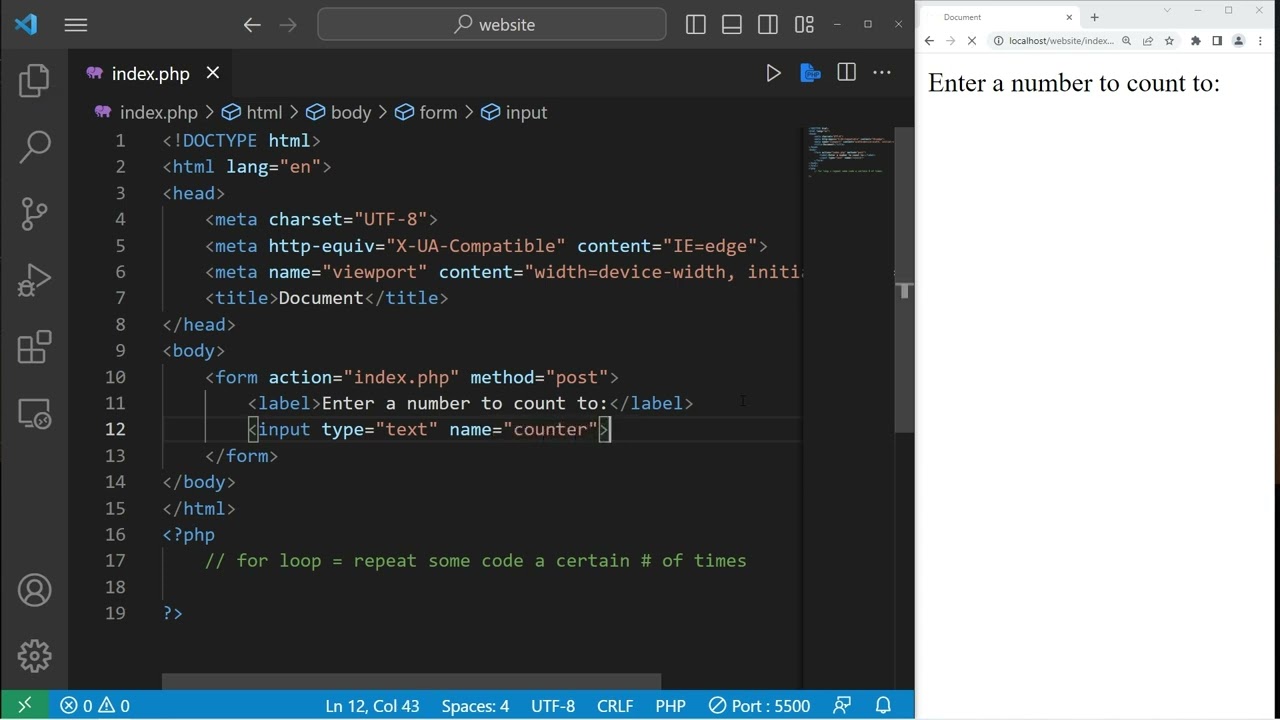1280x720 pixels.
Task: Open the Manage gear menu
Action: pyautogui.click(x=34, y=656)
